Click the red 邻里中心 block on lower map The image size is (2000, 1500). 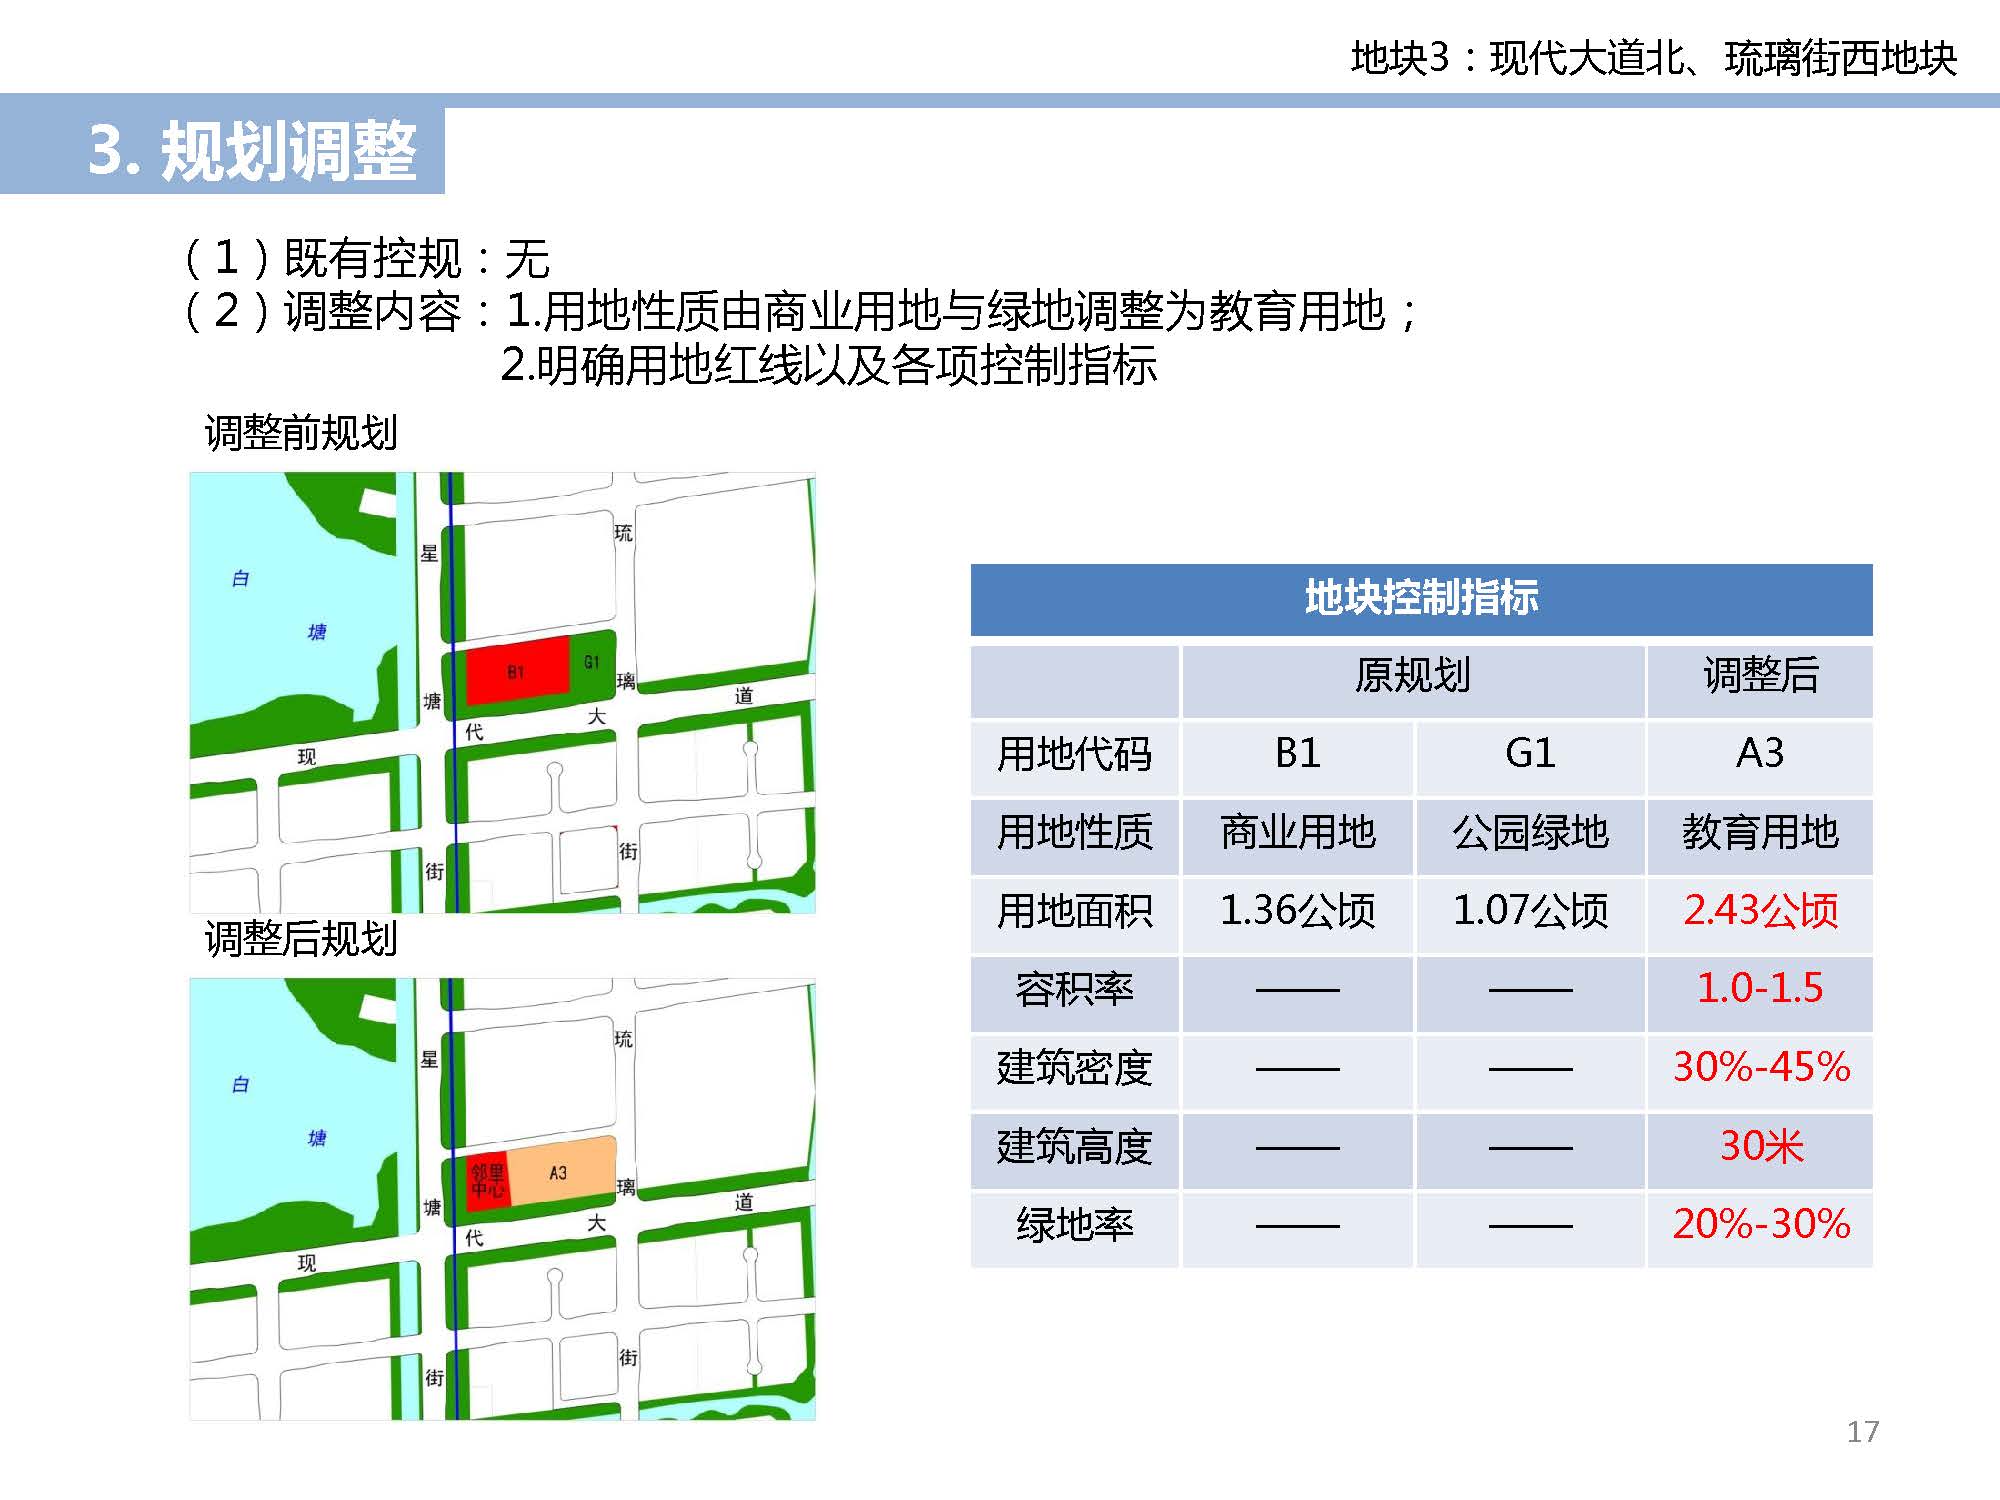click(489, 1180)
